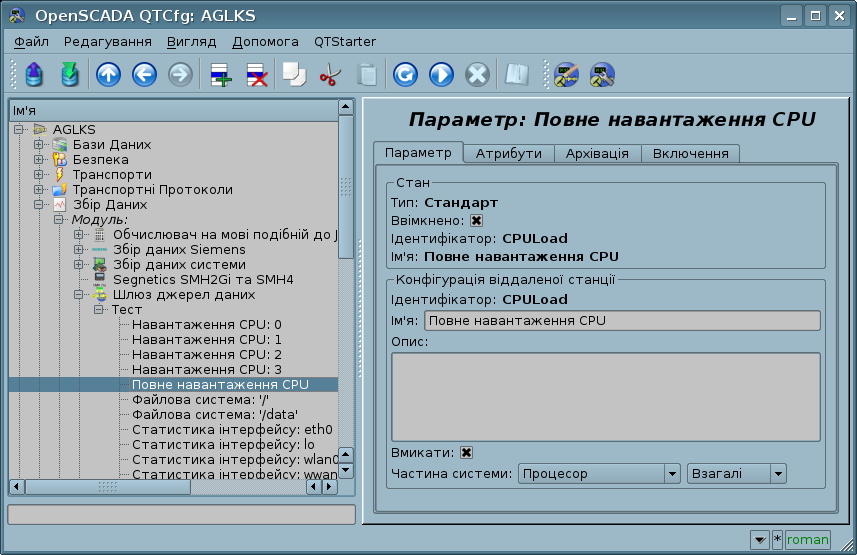Switch to the Включення tab
857x555 pixels.
point(690,154)
